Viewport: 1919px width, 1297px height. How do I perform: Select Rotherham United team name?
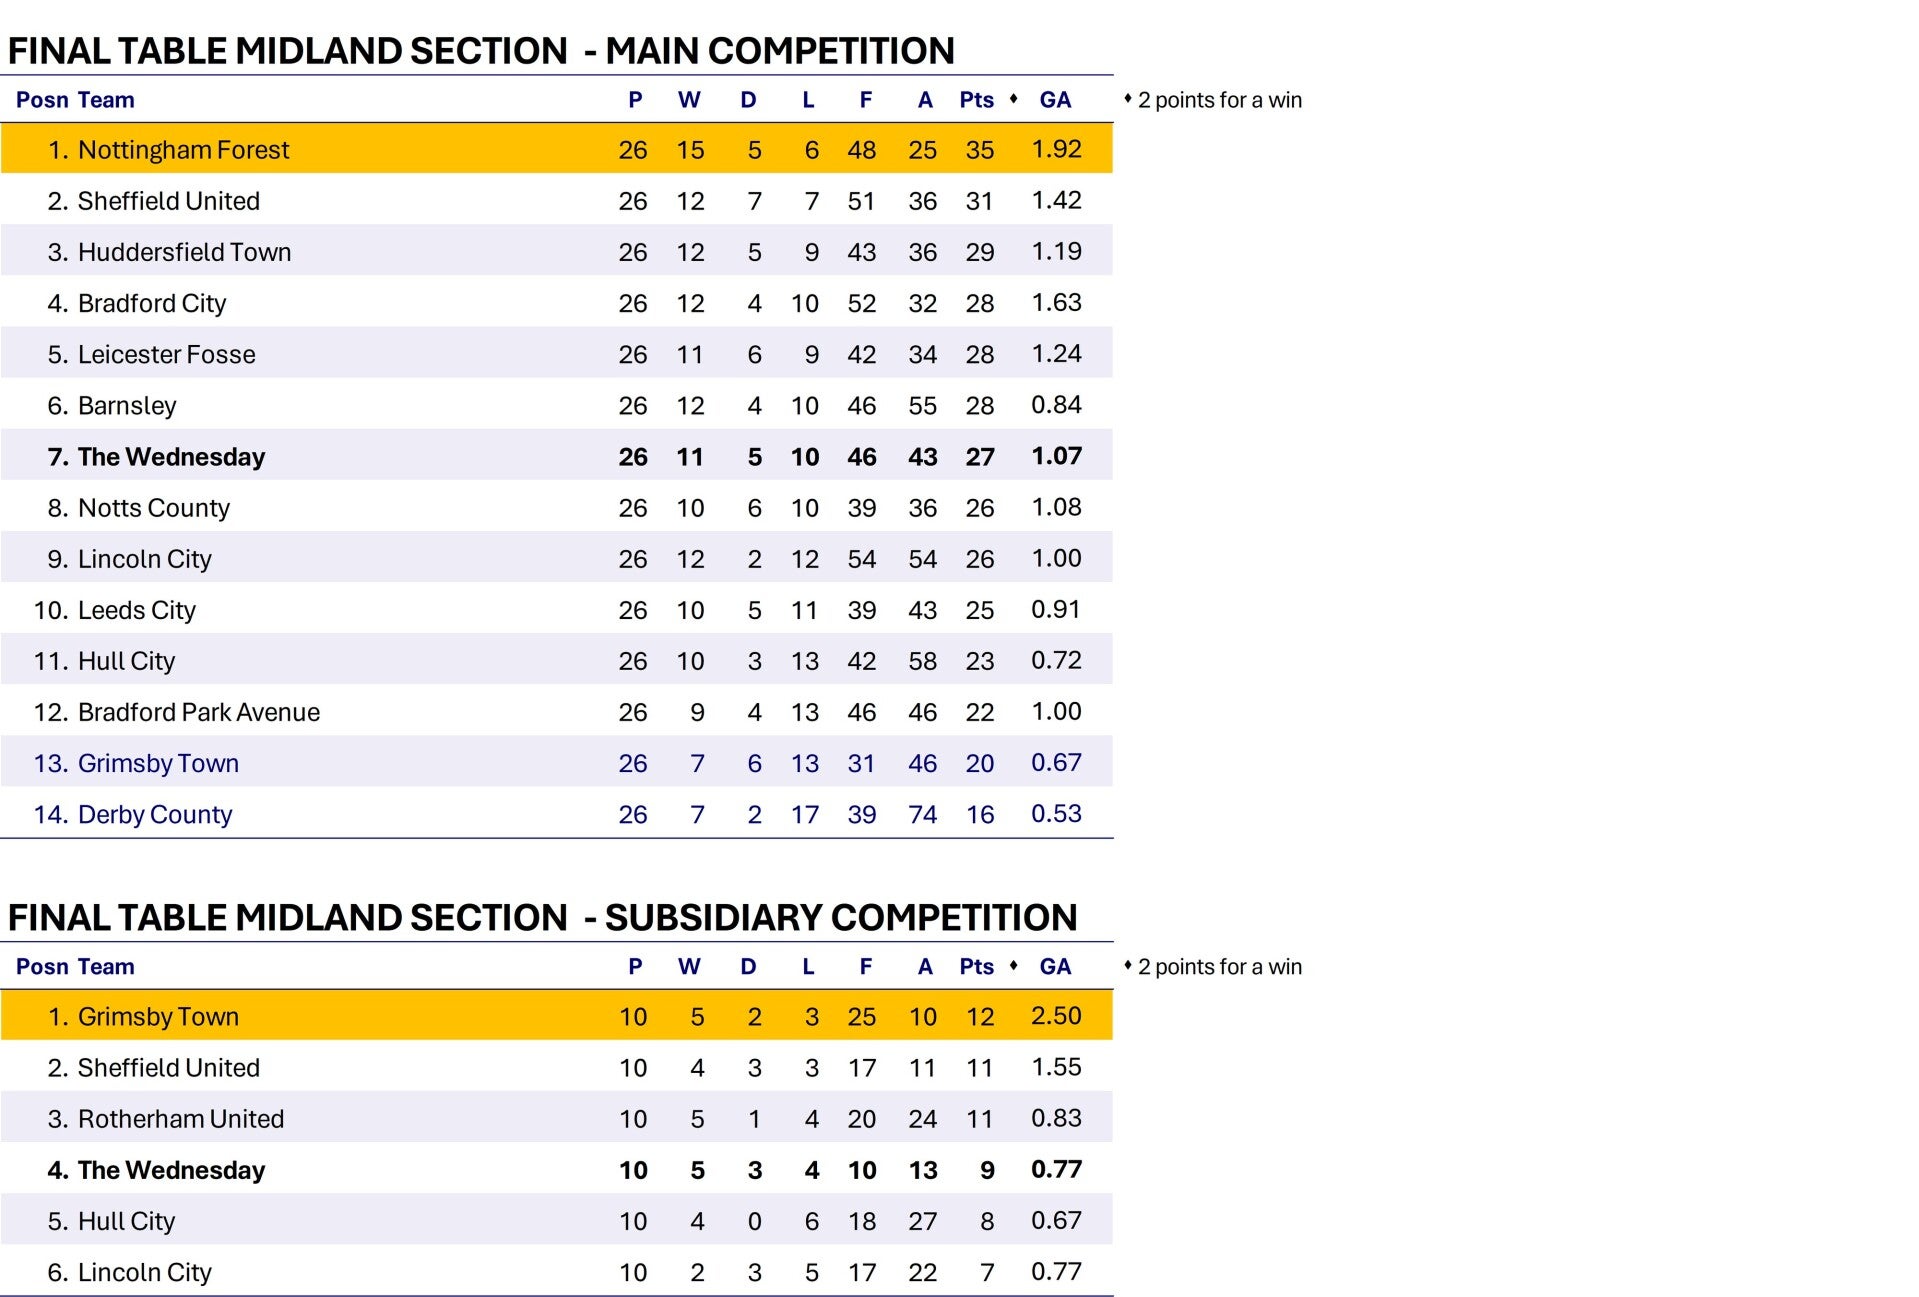tap(181, 1119)
